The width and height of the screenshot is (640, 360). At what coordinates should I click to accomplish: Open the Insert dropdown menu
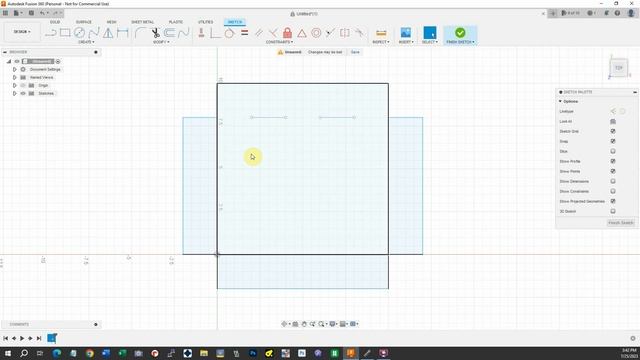[406, 42]
